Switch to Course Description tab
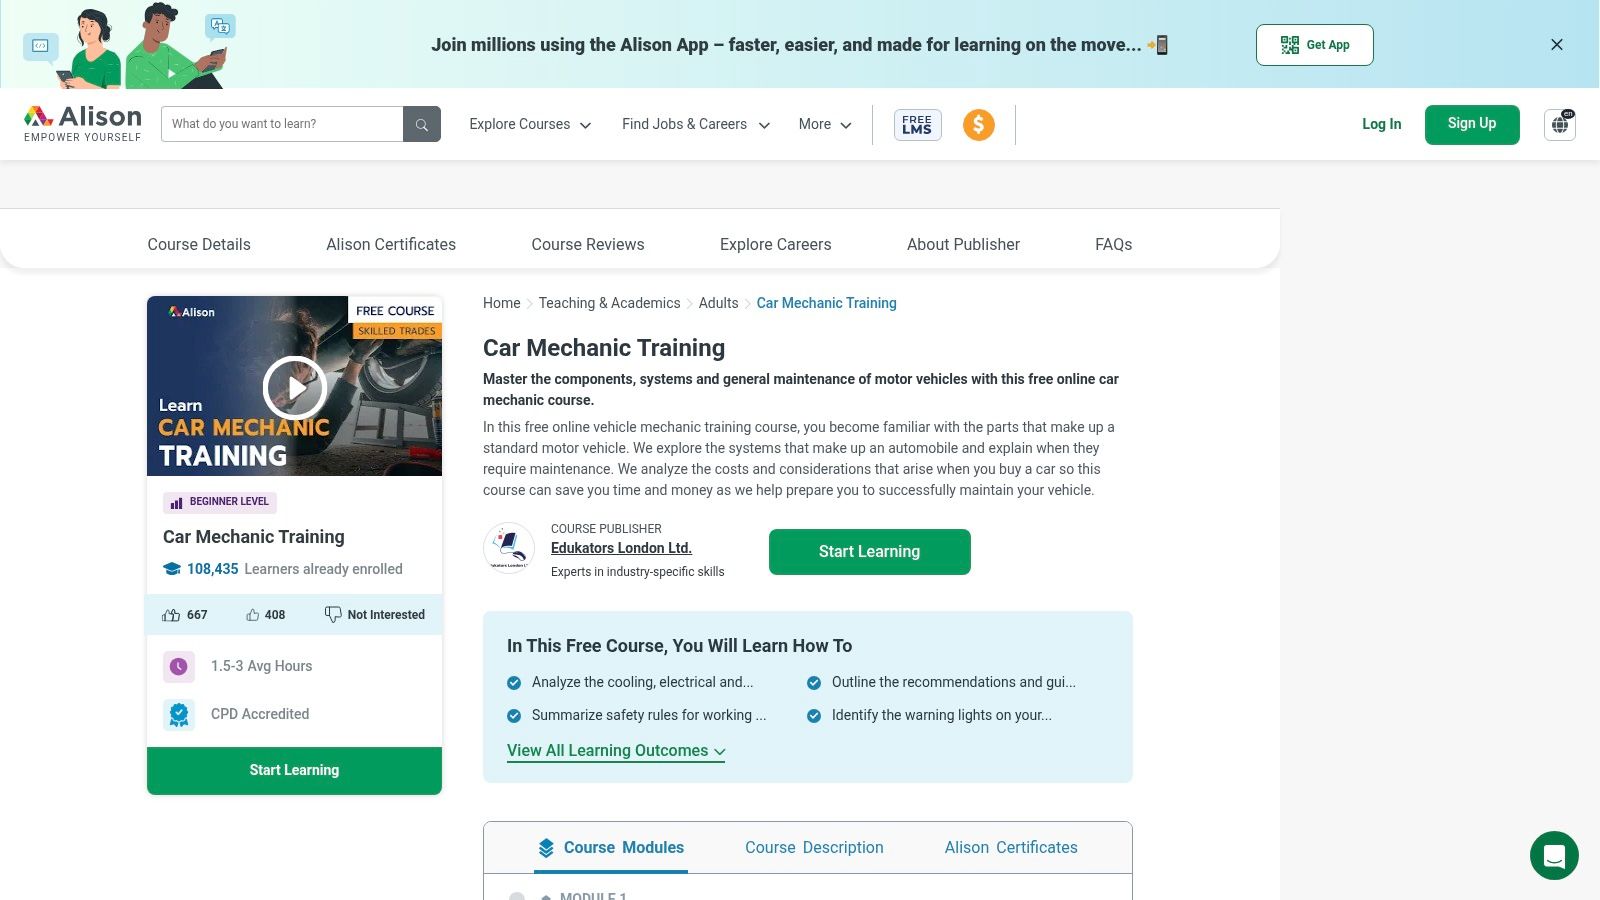The width and height of the screenshot is (1600, 900). (x=814, y=848)
